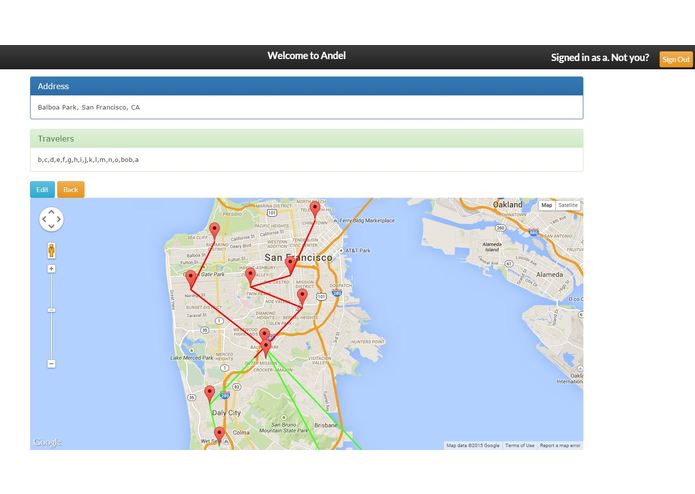
Task: Click the marker on the San Francisco label
Action: pyautogui.click(x=291, y=265)
